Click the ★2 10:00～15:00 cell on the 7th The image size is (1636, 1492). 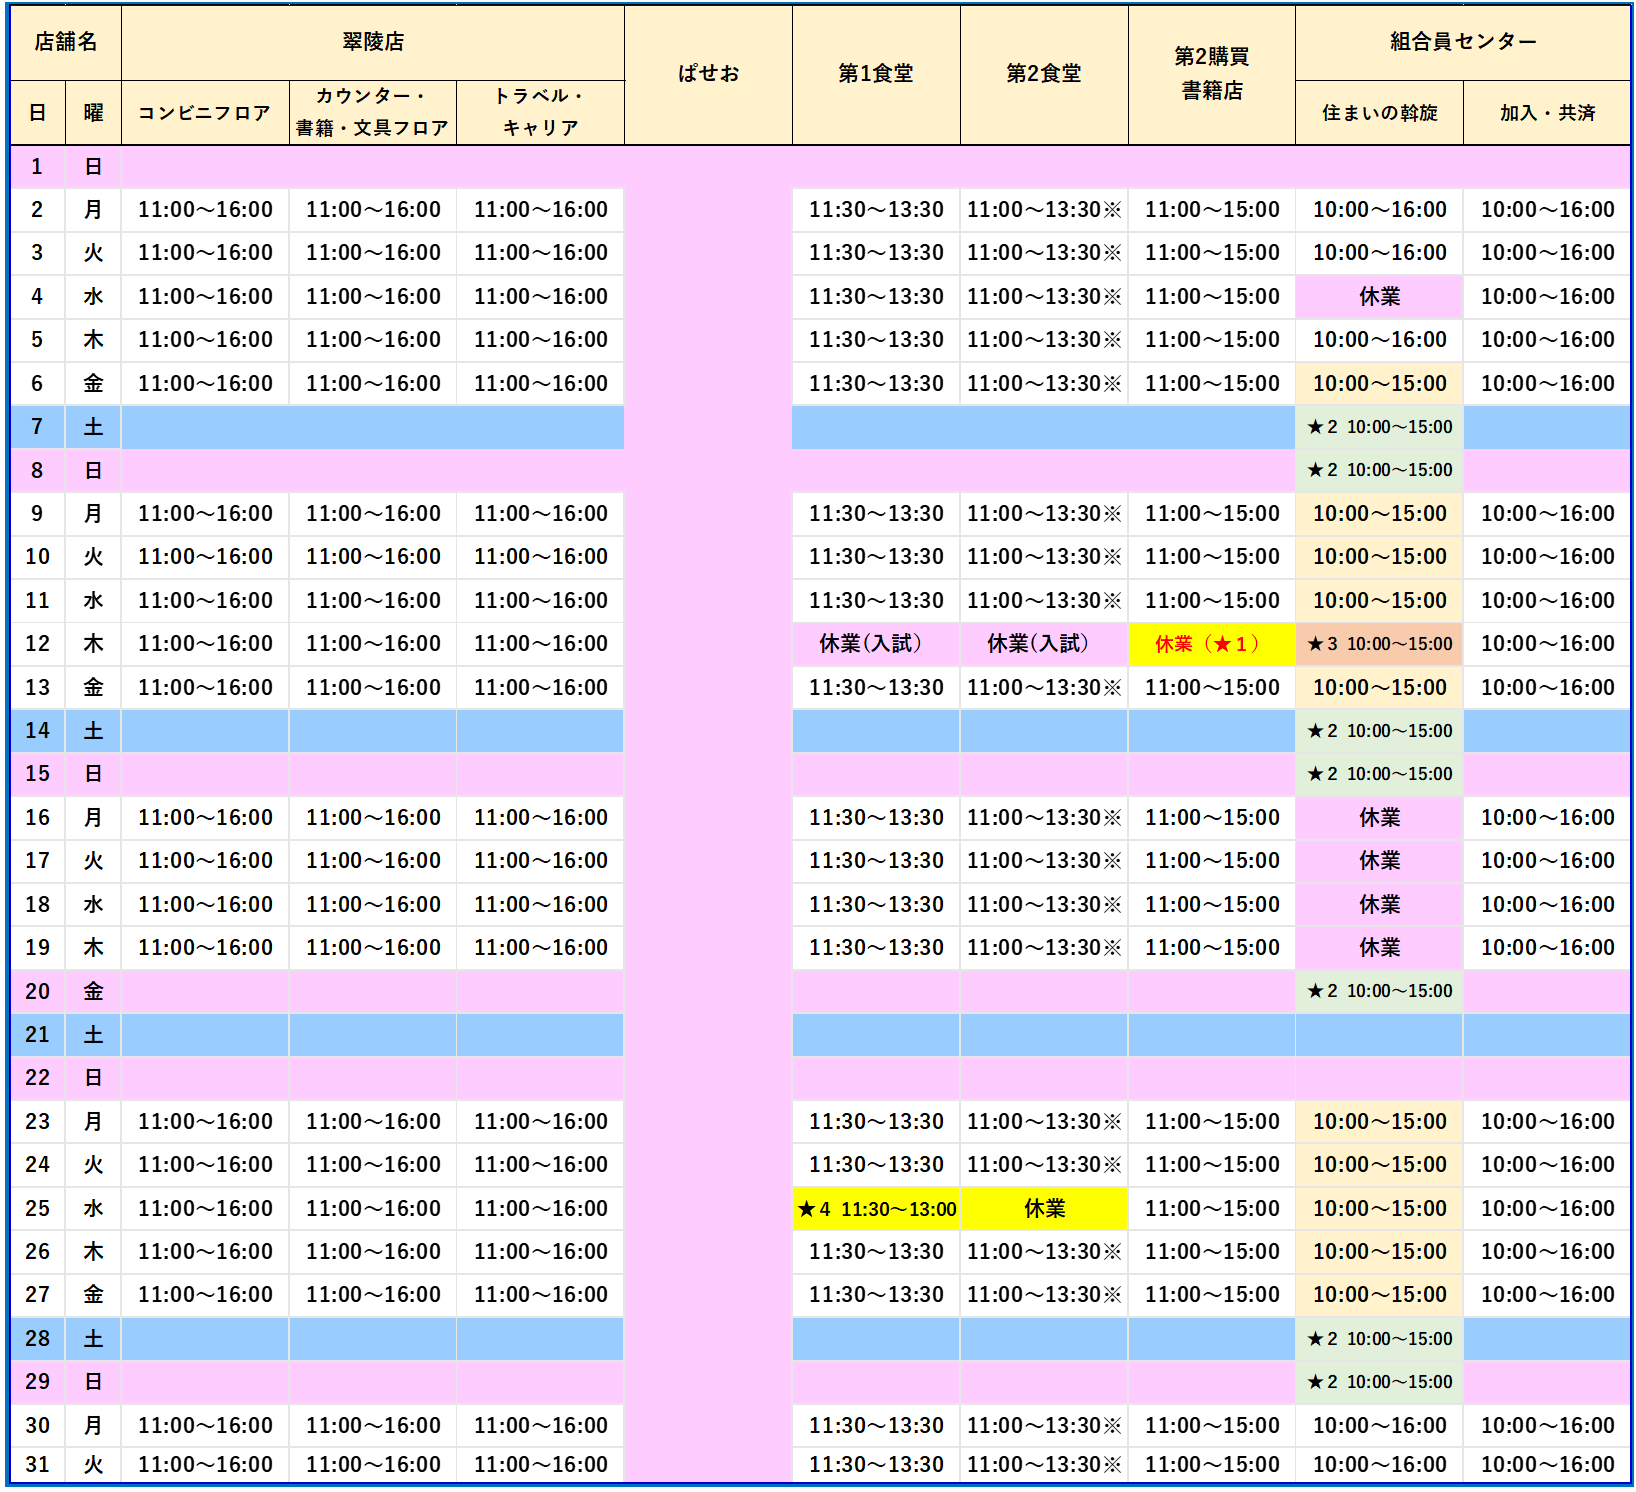pyautogui.click(x=1380, y=427)
